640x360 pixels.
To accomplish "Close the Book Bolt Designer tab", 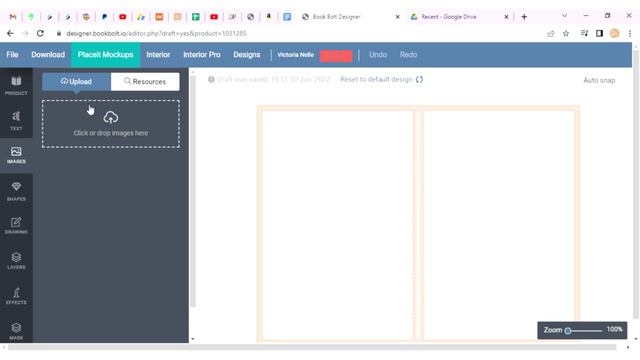I will [x=398, y=17].
